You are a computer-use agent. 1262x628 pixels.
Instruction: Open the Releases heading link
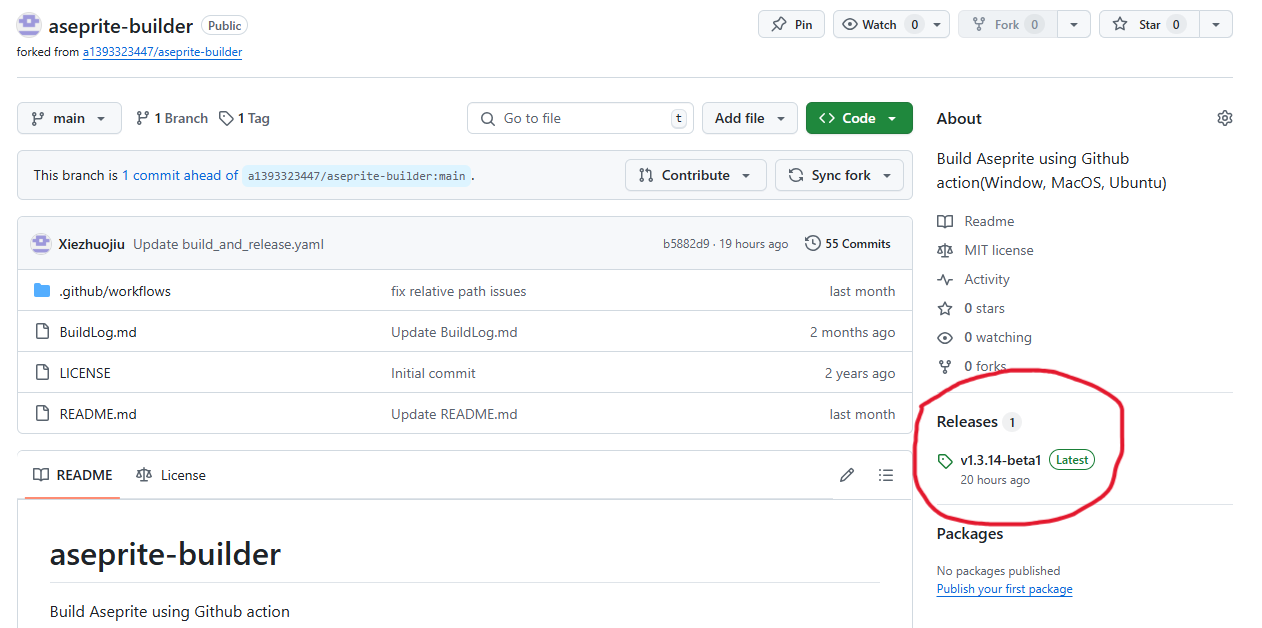(x=978, y=422)
